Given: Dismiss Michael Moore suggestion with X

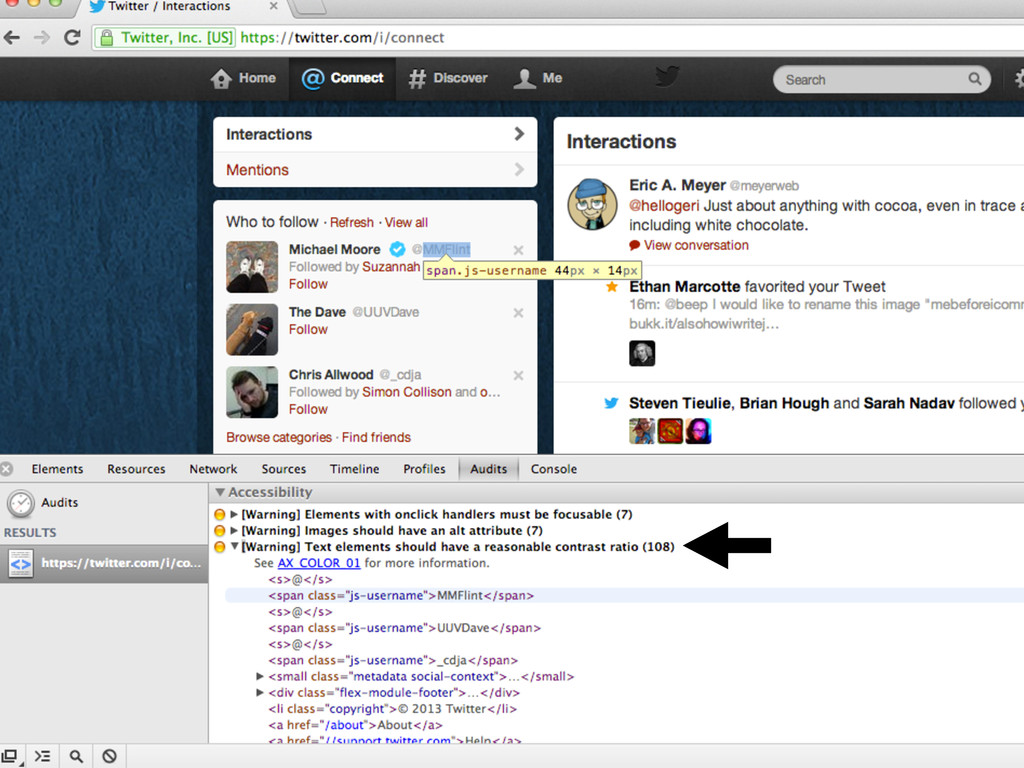Looking at the screenshot, I should [519, 250].
